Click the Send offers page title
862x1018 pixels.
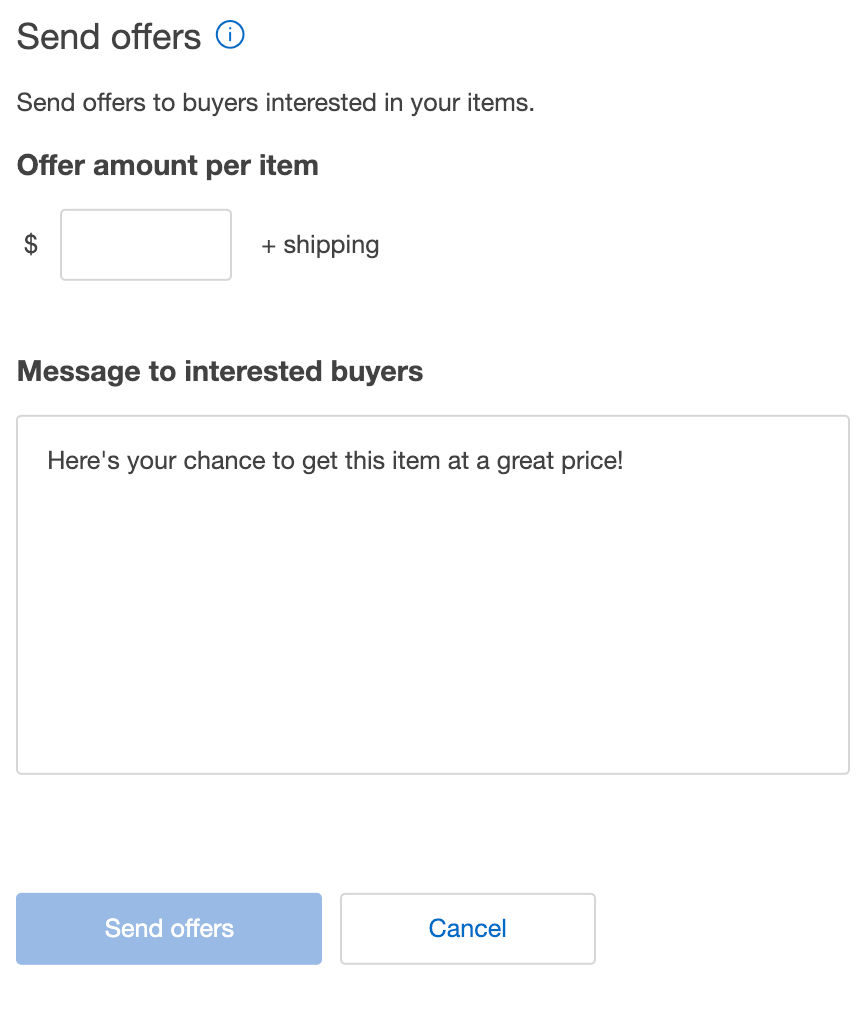108,36
